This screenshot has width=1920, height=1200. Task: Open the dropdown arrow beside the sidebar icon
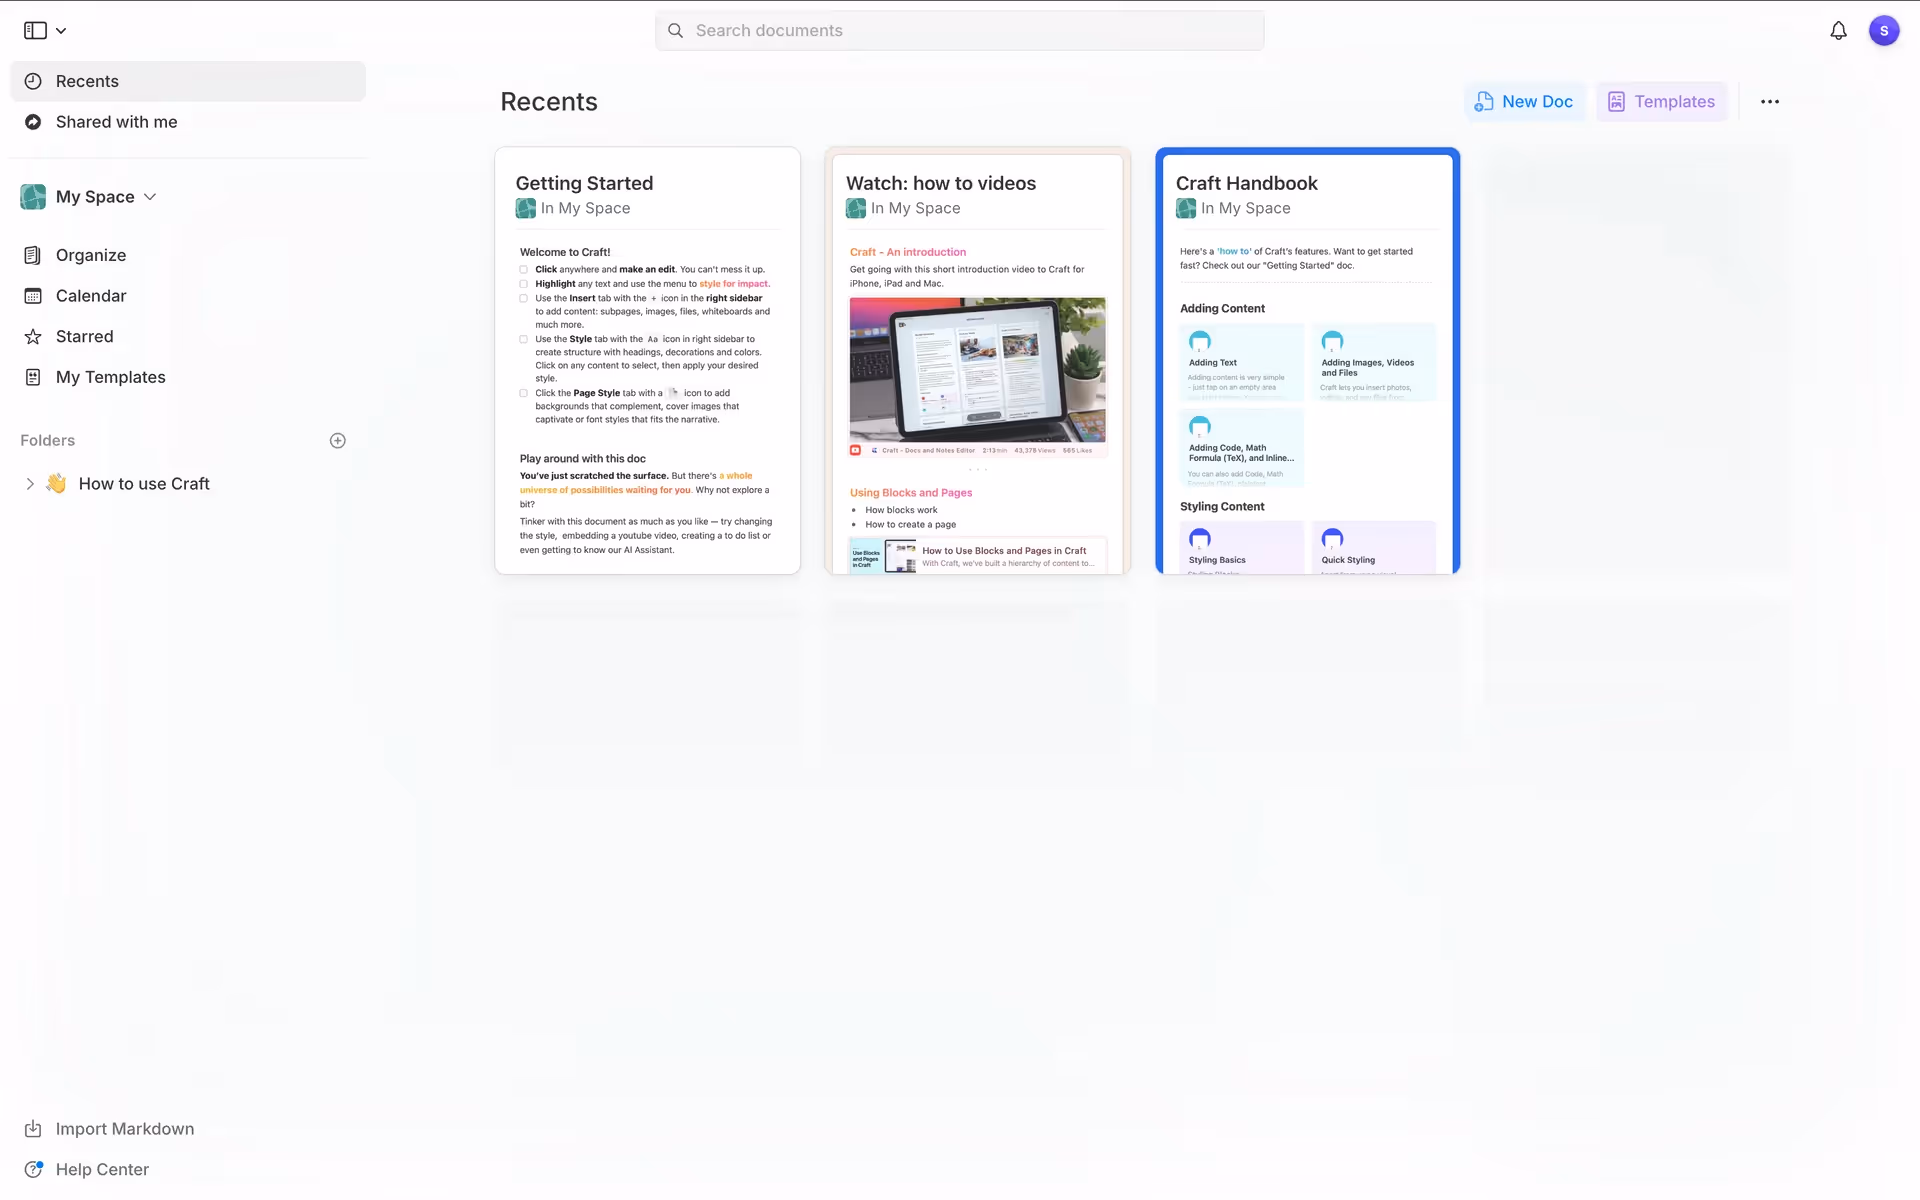(61, 31)
